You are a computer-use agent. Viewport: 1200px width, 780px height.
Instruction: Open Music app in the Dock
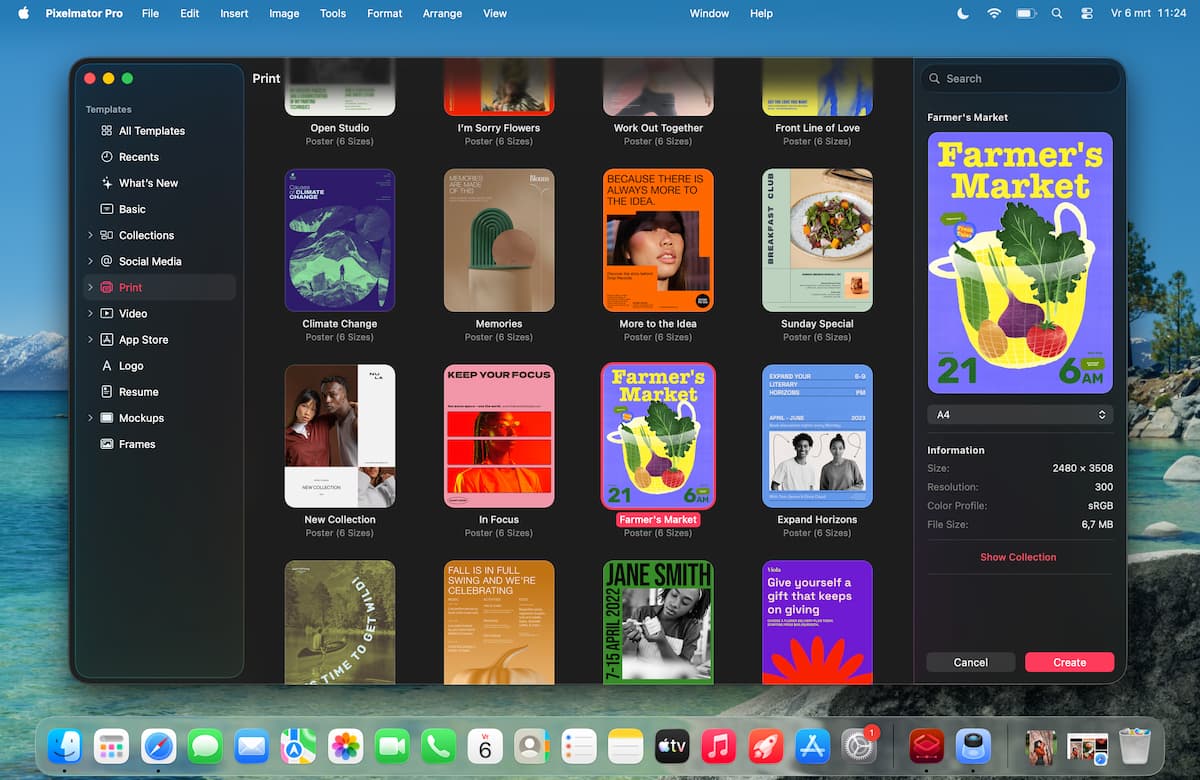click(719, 746)
